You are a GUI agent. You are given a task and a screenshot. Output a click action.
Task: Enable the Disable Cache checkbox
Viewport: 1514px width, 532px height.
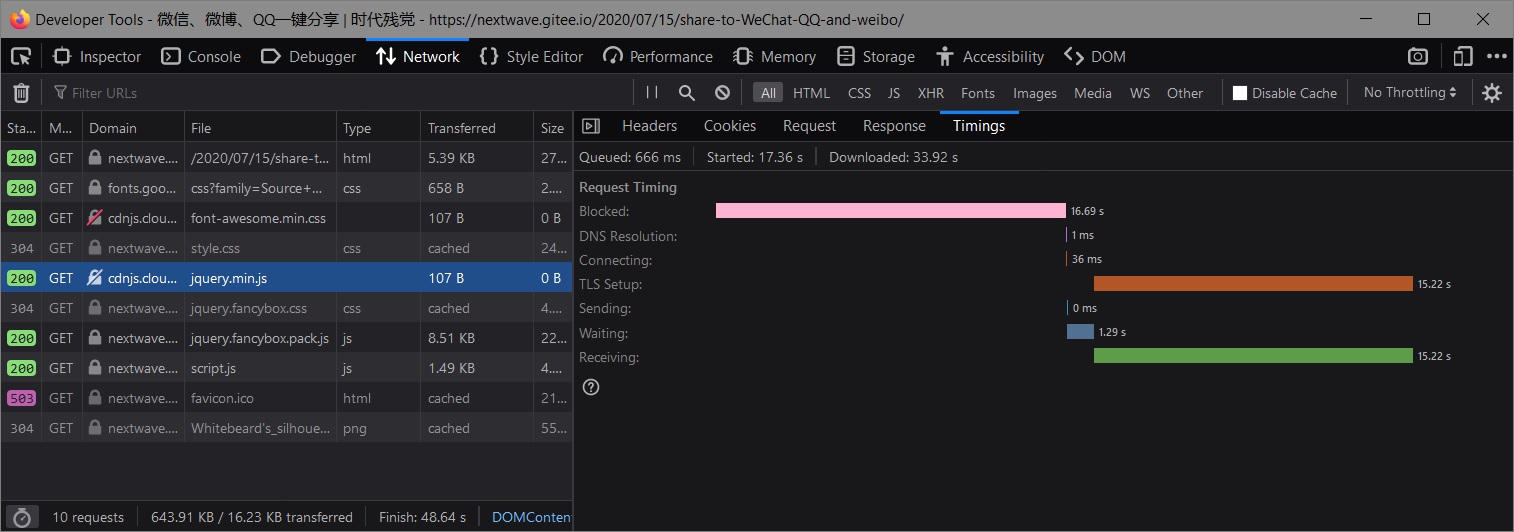tap(1240, 93)
